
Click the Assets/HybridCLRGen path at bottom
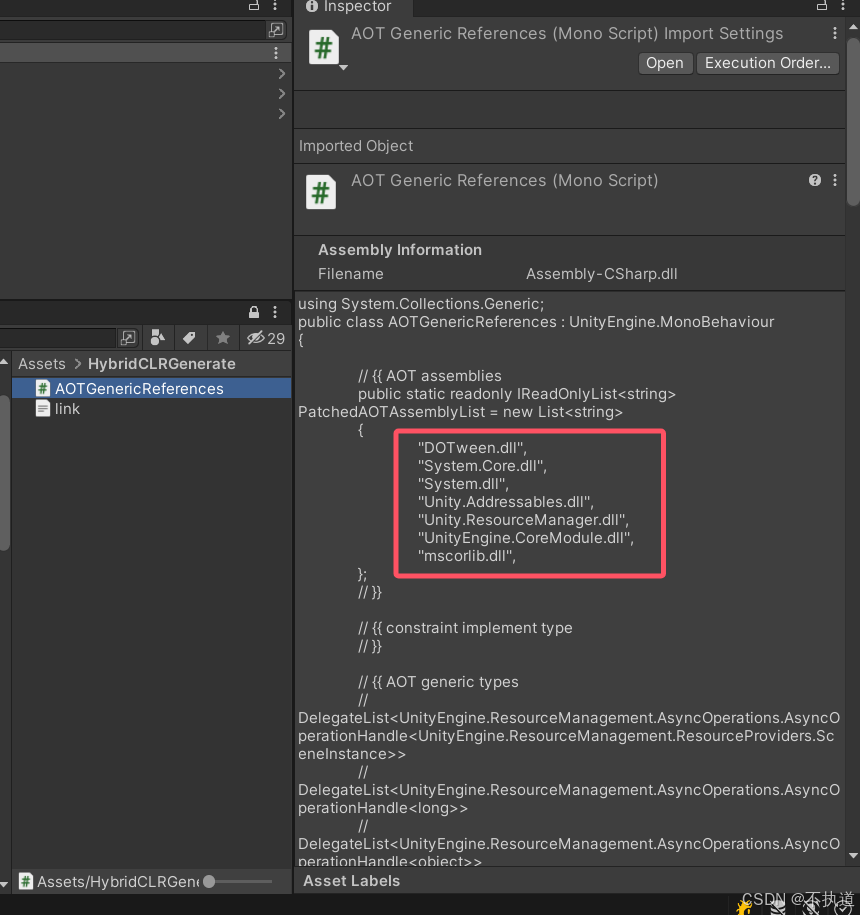[117, 881]
